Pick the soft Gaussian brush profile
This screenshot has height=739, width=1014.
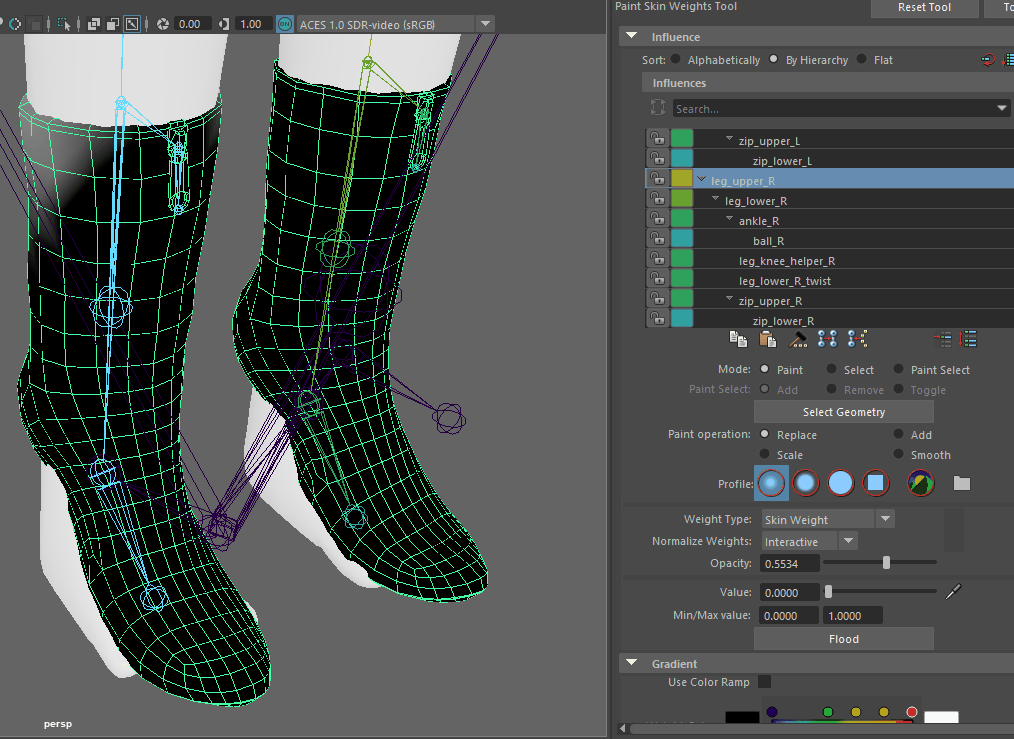pyautogui.click(x=770, y=484)
